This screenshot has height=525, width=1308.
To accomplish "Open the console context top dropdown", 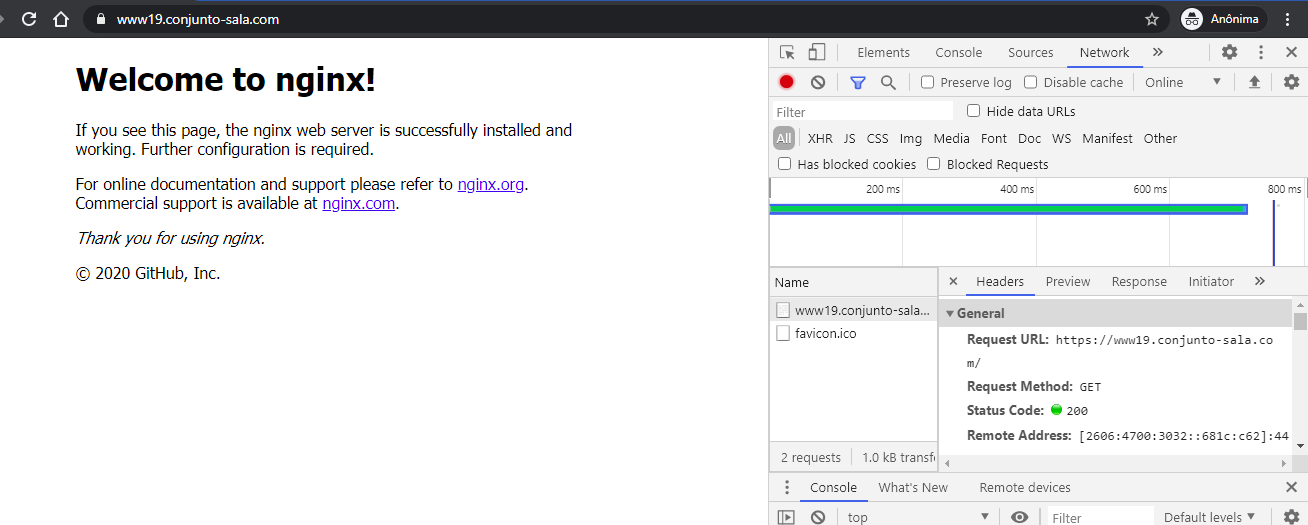I will 918,517.
